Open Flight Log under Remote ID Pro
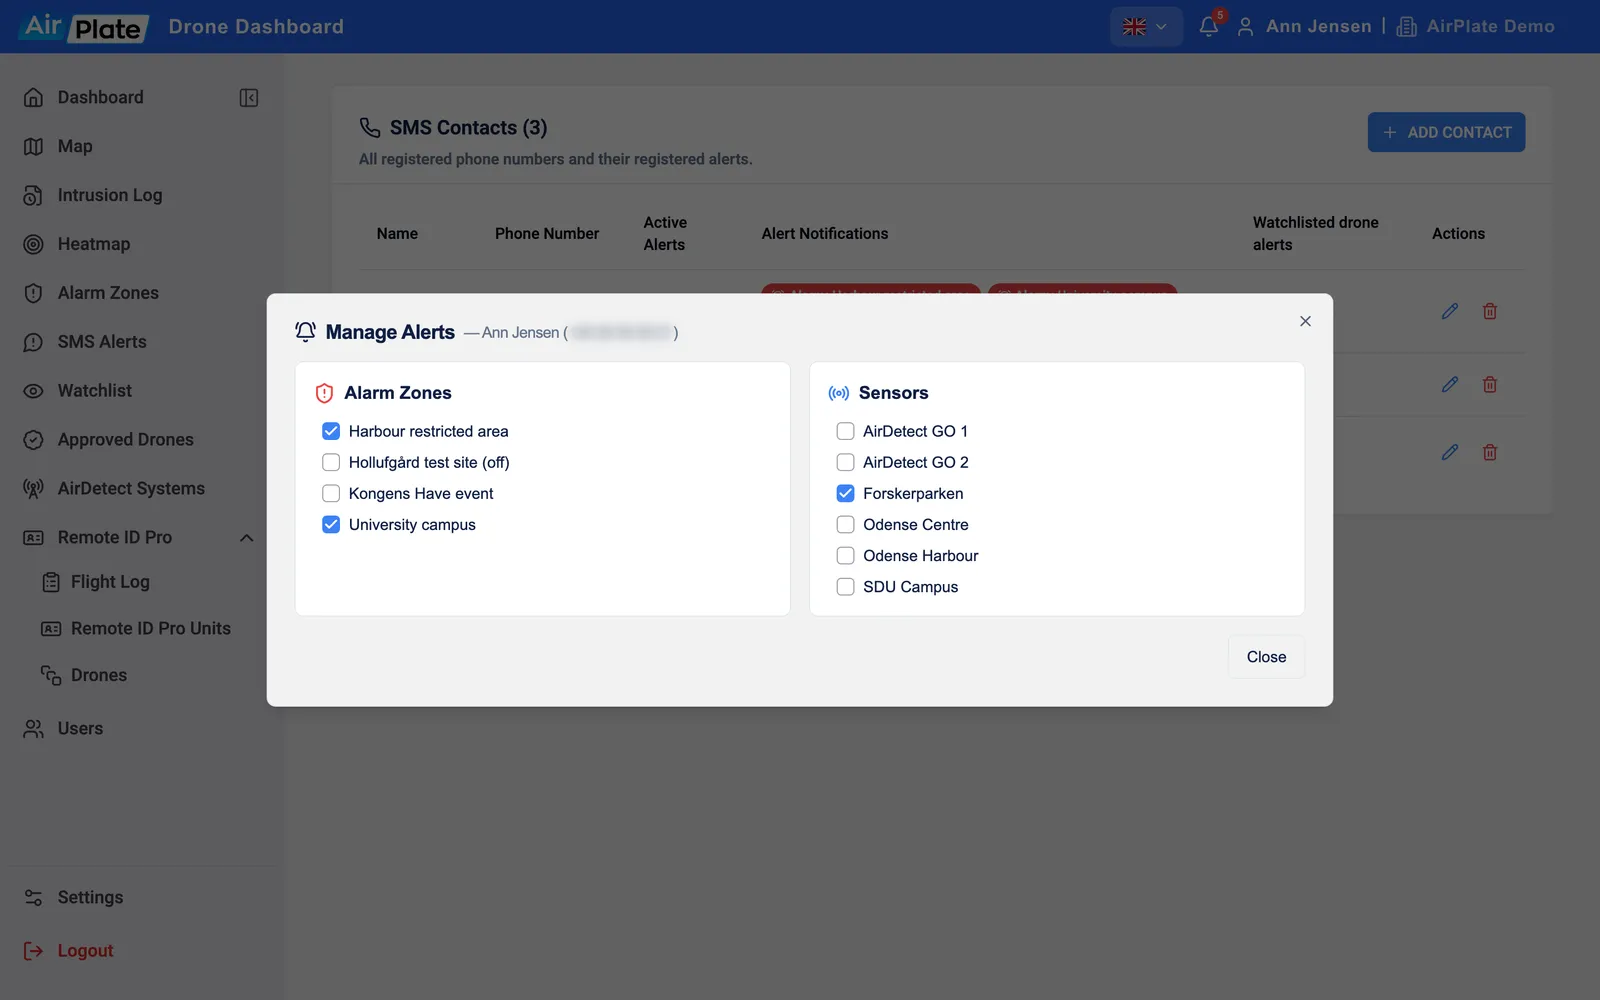This screenshot has height=1000, width=1600. 95,582
